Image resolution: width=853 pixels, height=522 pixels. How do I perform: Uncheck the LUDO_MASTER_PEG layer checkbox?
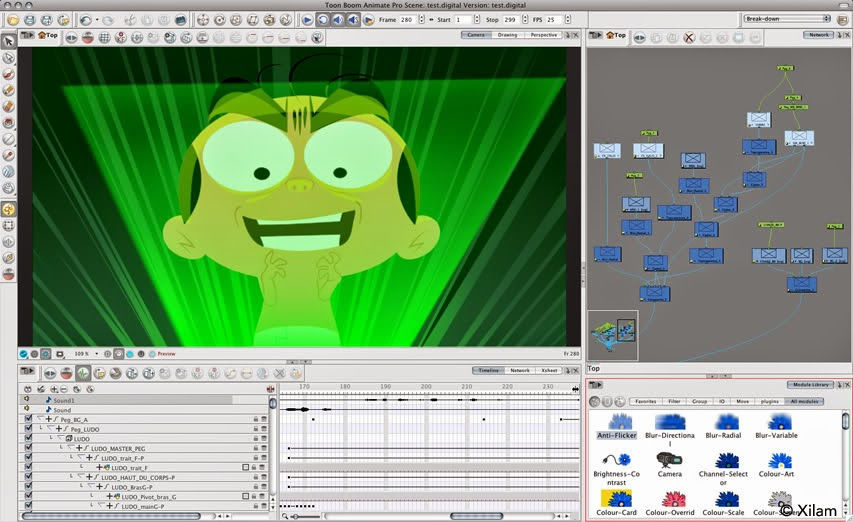pyautogui.click(x=28, y=448)
